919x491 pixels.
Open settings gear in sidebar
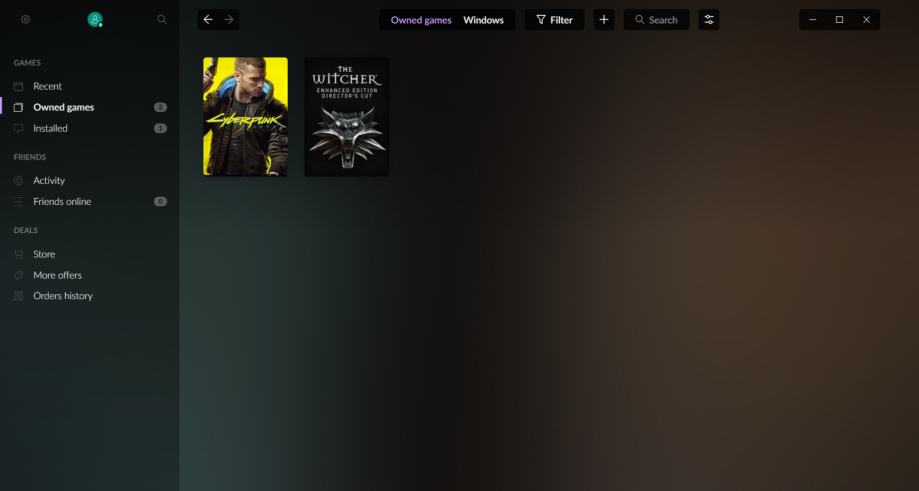[x=25, y=19]
